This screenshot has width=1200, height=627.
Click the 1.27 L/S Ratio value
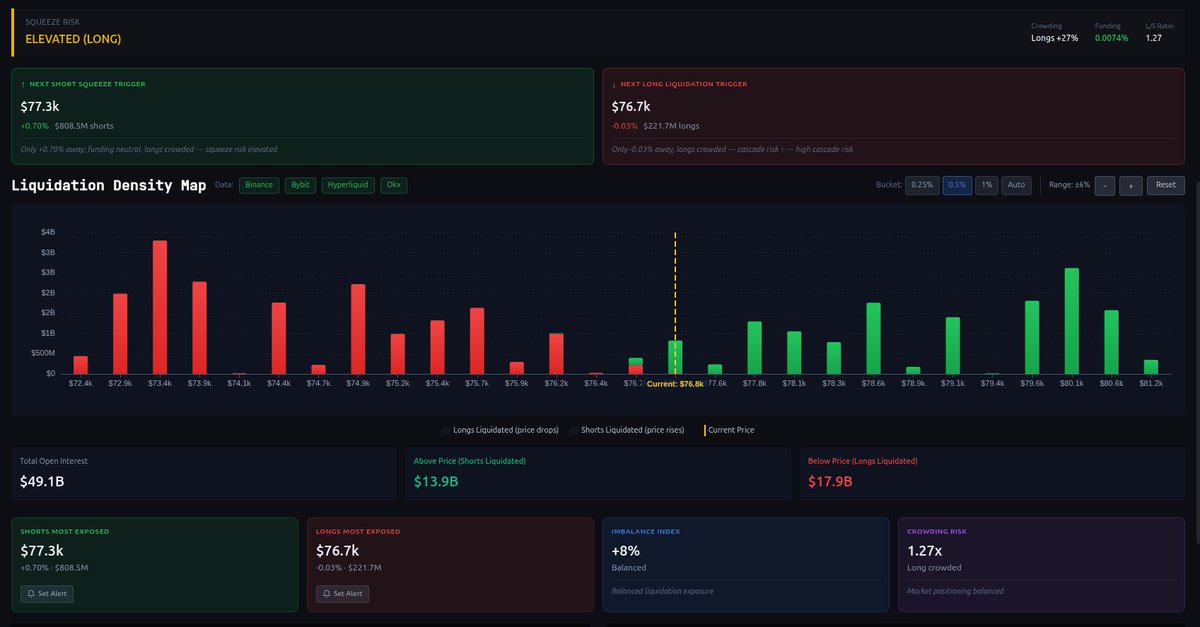(x=1154, y=38)
